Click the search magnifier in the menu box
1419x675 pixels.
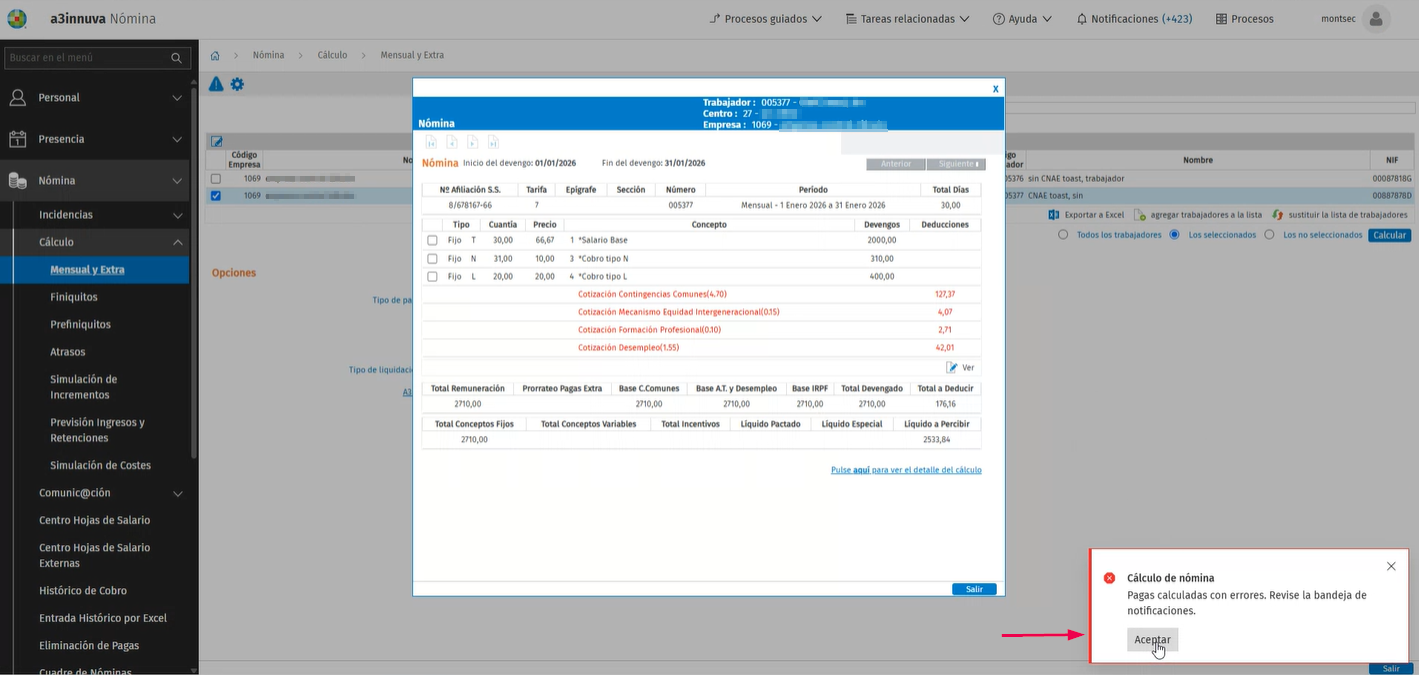(177, 58)
